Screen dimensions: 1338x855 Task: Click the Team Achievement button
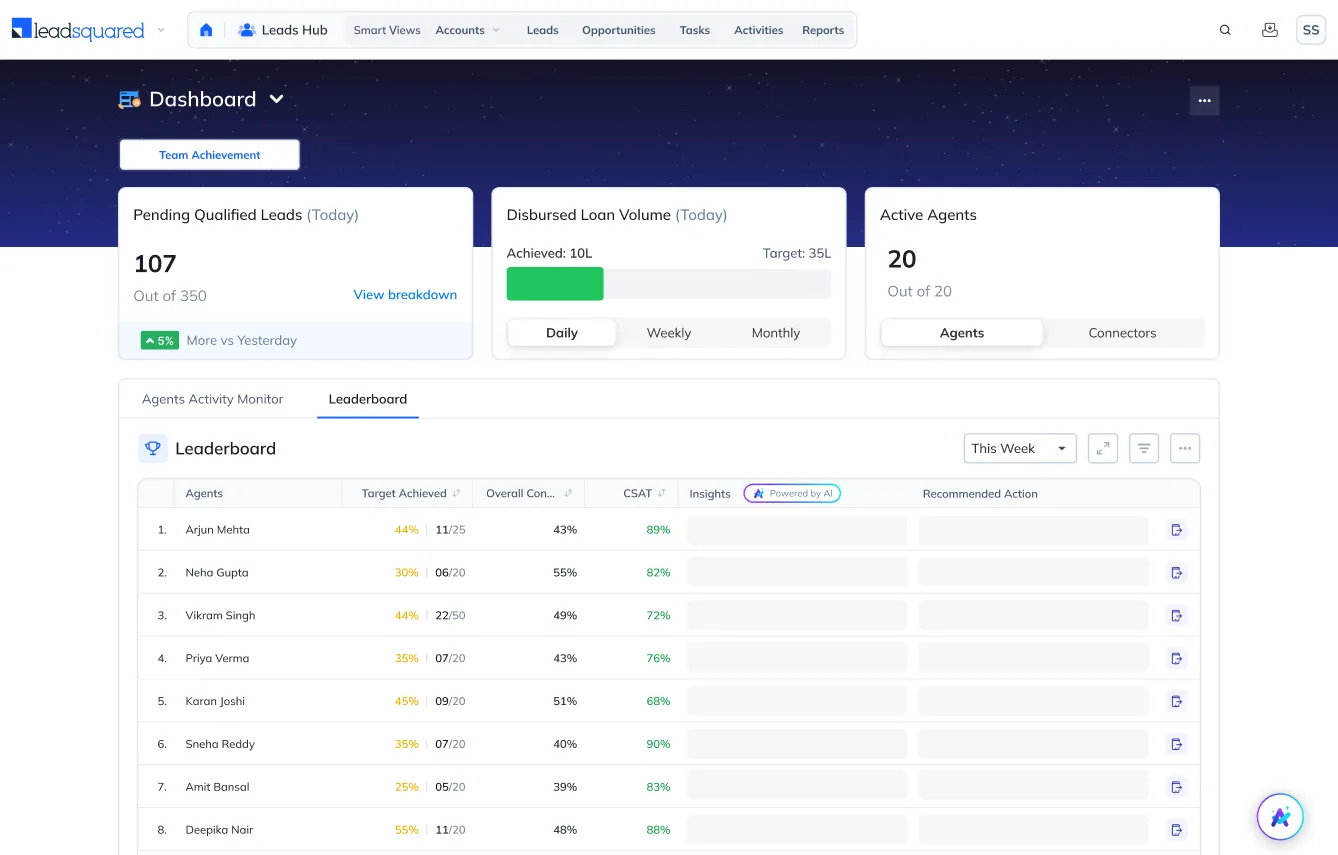point(209,155)
